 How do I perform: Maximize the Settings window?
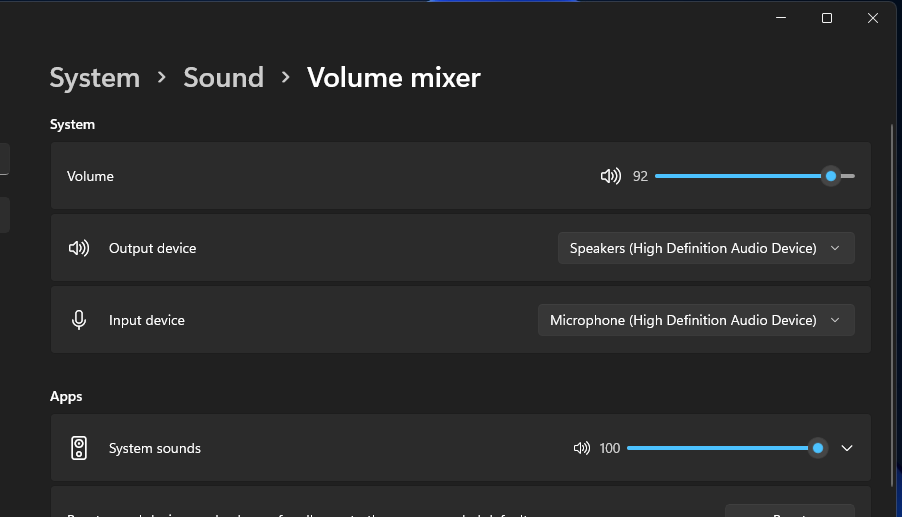coord(827,18)
